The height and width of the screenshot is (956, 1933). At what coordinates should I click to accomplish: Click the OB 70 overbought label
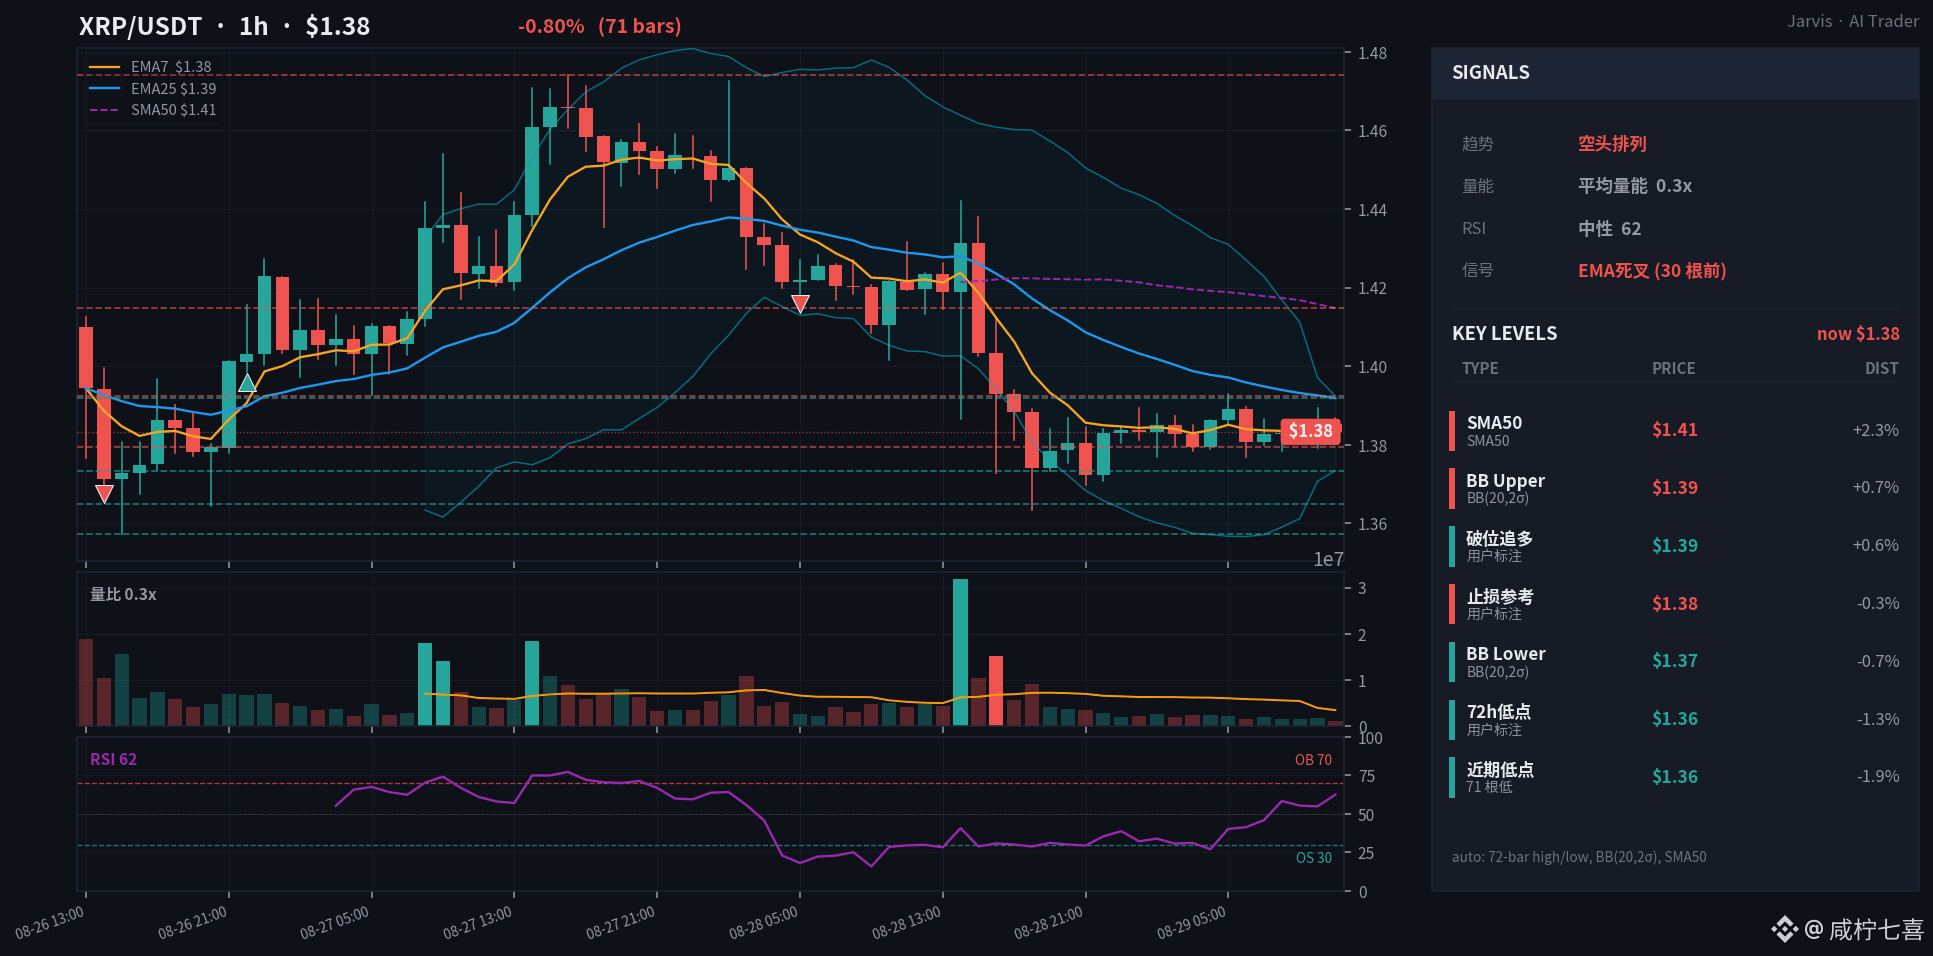click(x=1313, y=760)
